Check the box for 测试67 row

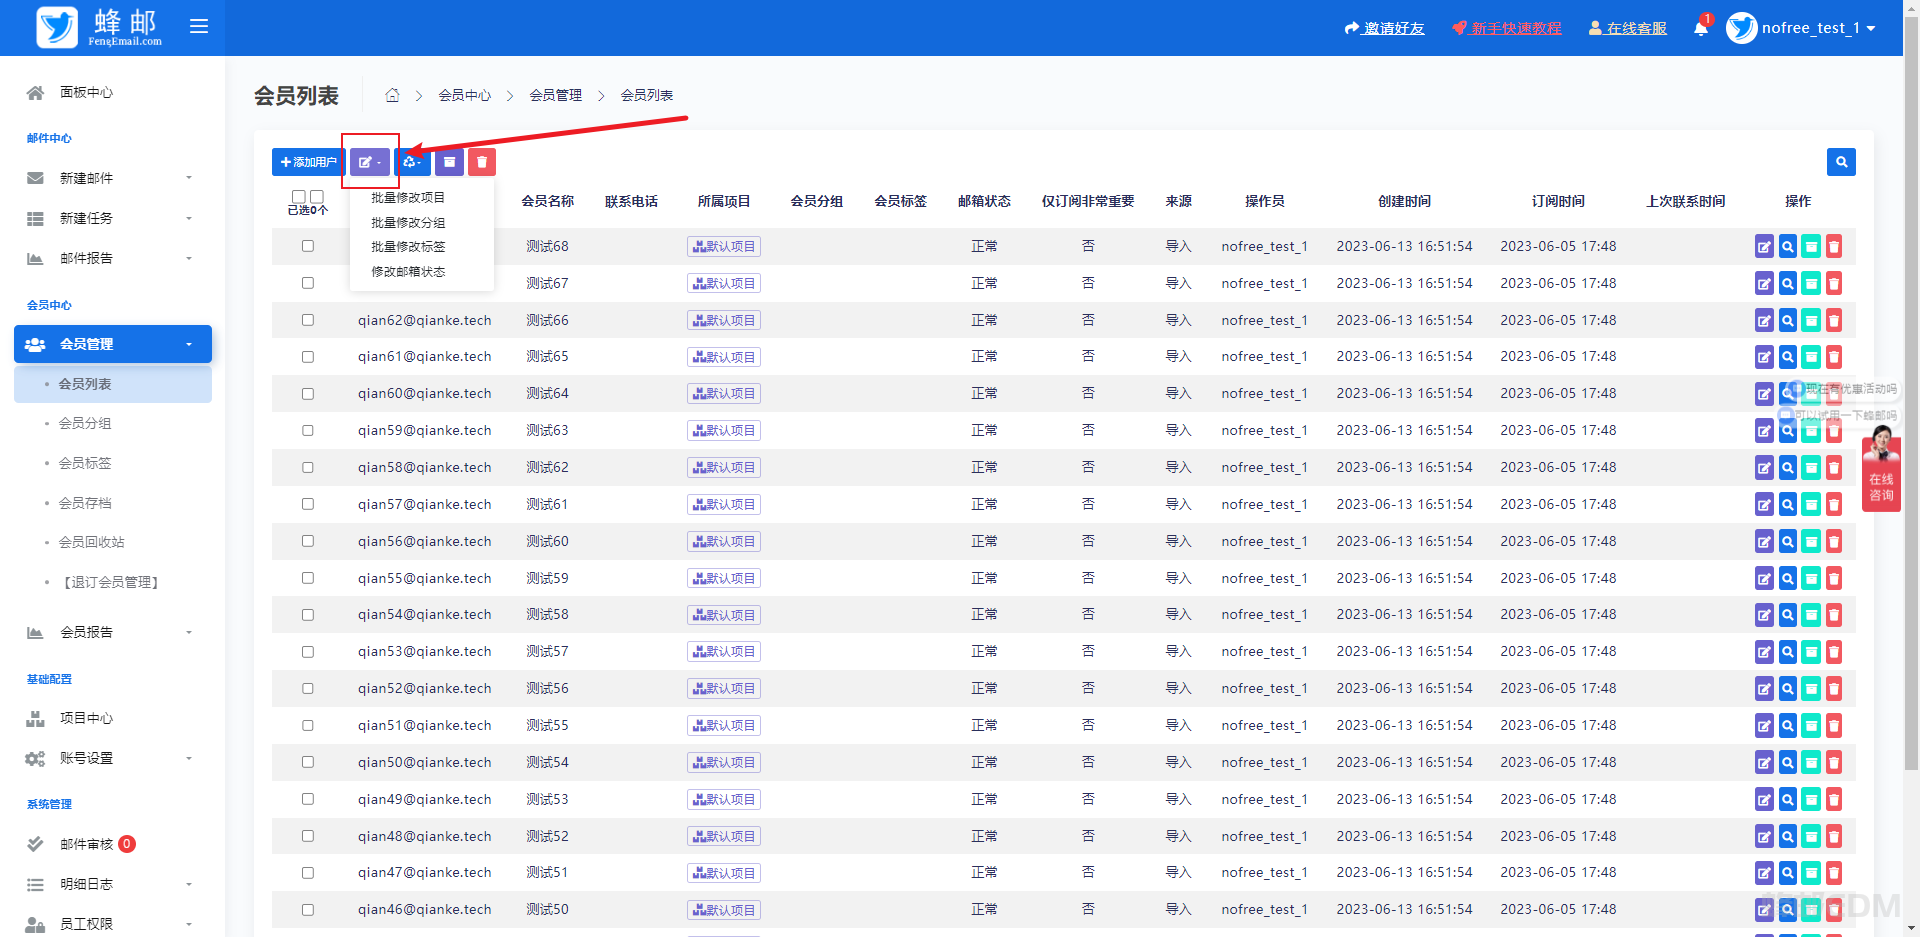(308, 283)
